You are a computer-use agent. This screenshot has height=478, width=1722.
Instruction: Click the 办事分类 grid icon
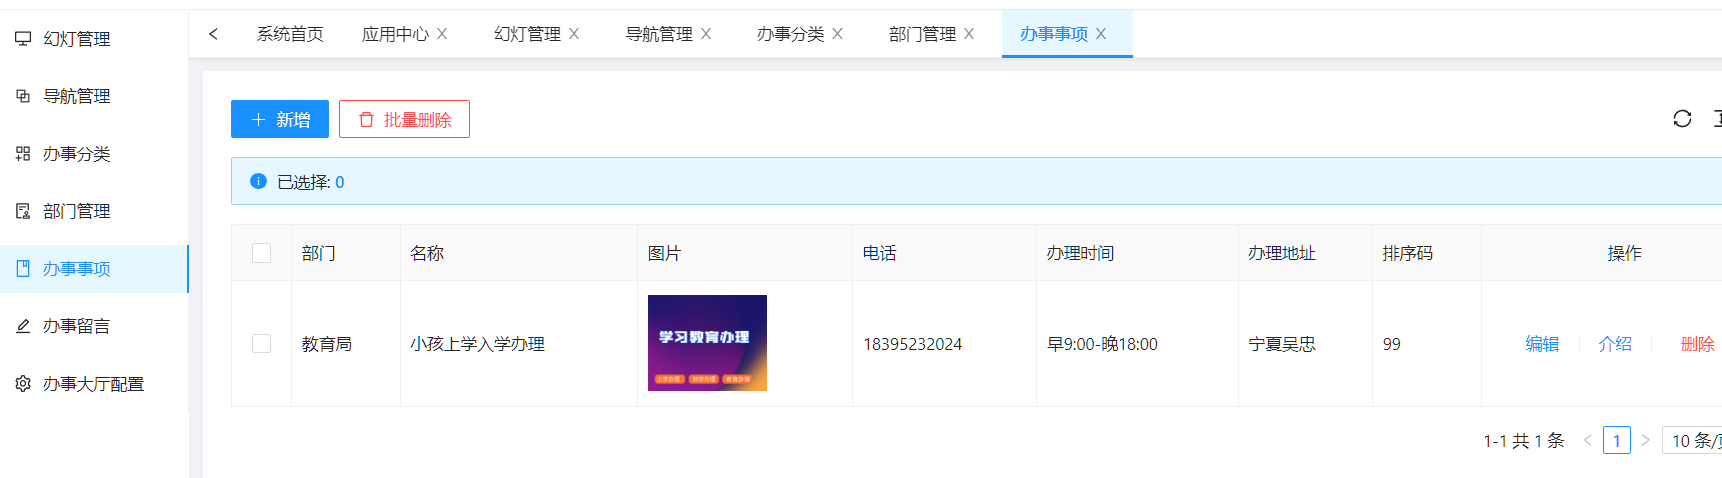(23, 153)
